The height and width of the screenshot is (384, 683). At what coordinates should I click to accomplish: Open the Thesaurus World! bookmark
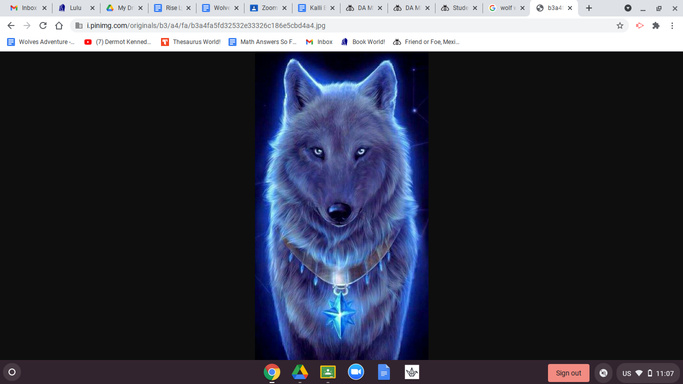point(191,42)
